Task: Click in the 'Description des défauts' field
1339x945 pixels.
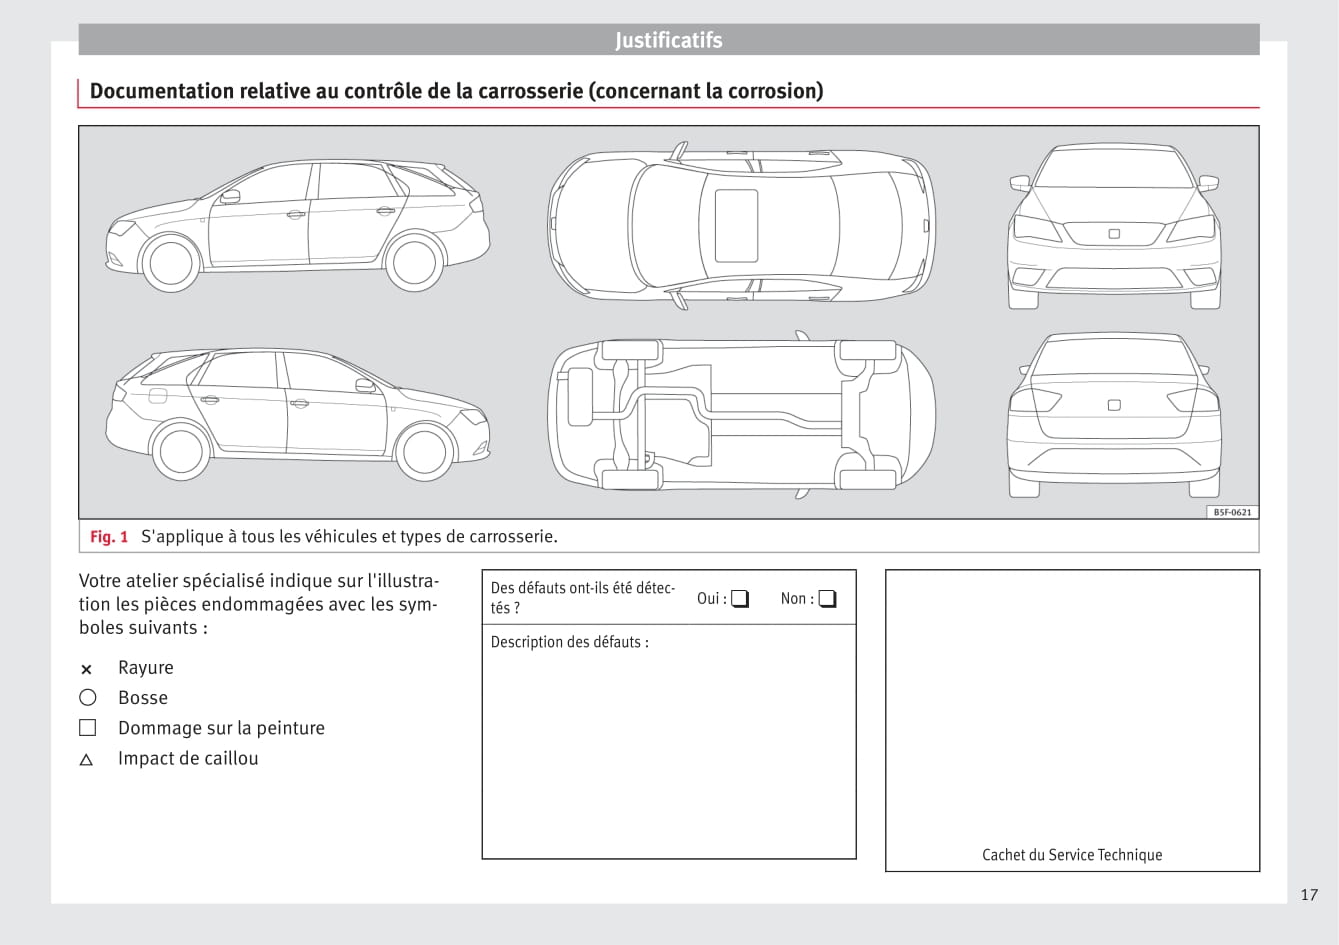Action: coord(668,750)
